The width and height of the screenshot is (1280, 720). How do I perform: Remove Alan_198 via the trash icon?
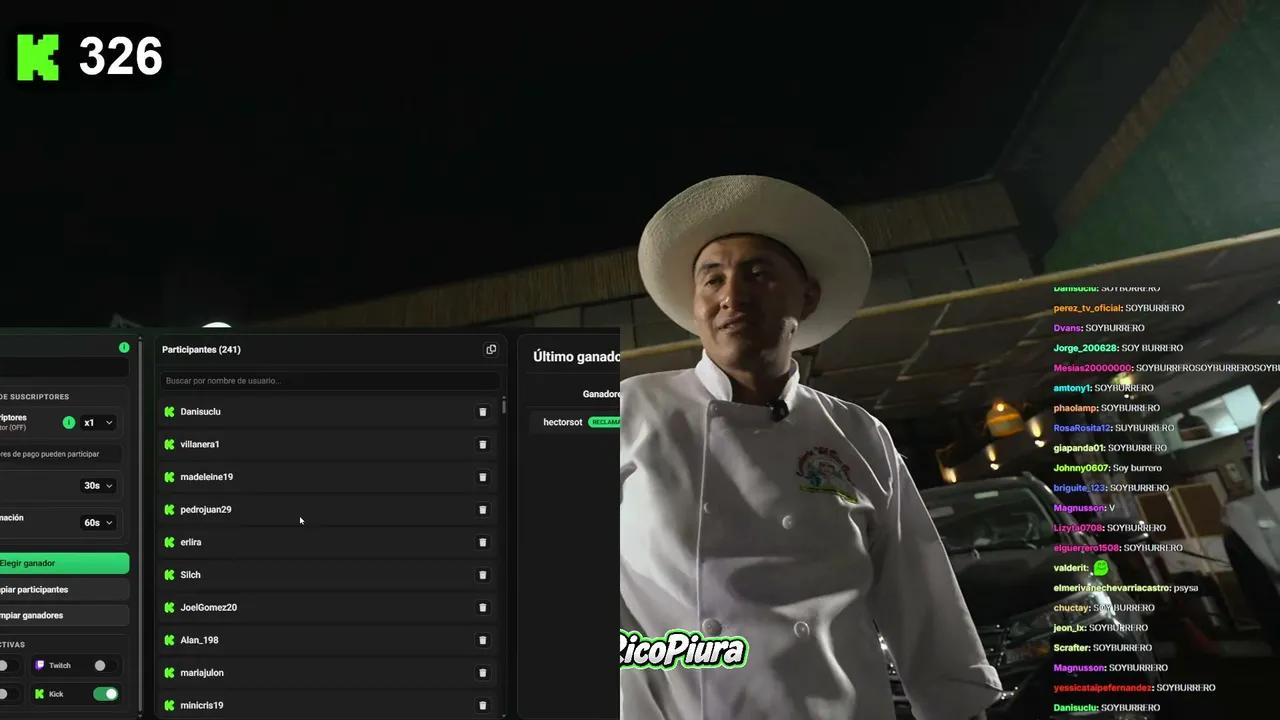click(483, 640)
